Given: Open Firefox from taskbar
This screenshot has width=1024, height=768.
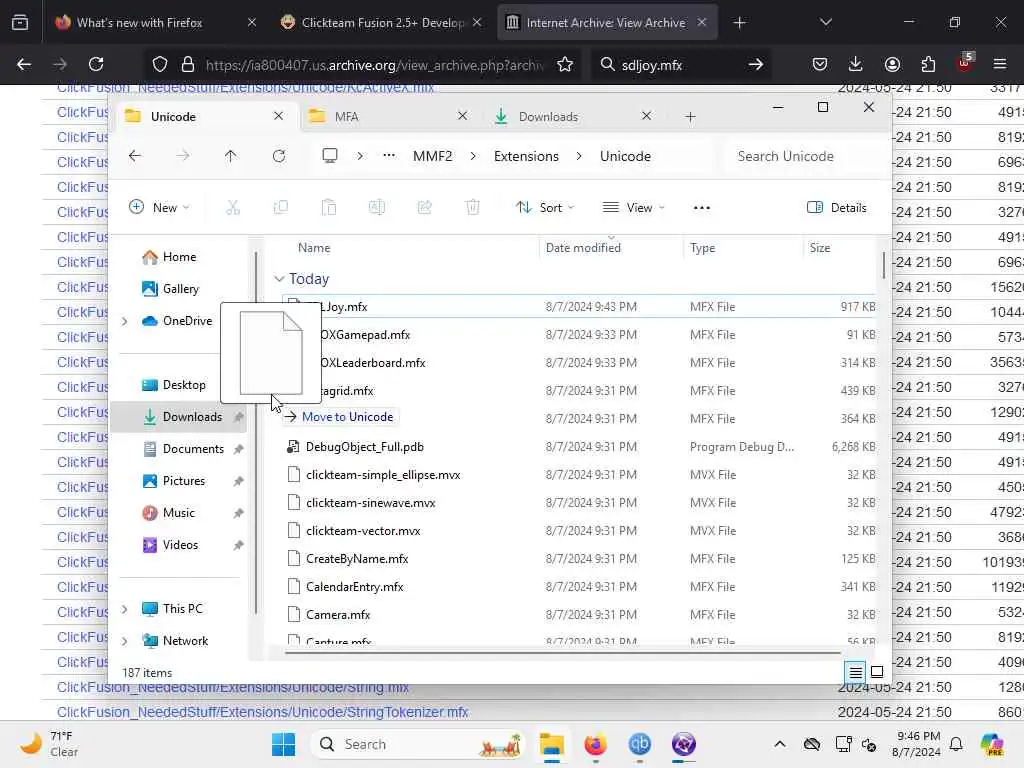Looking at the screenshot, I should click(595, 744).
